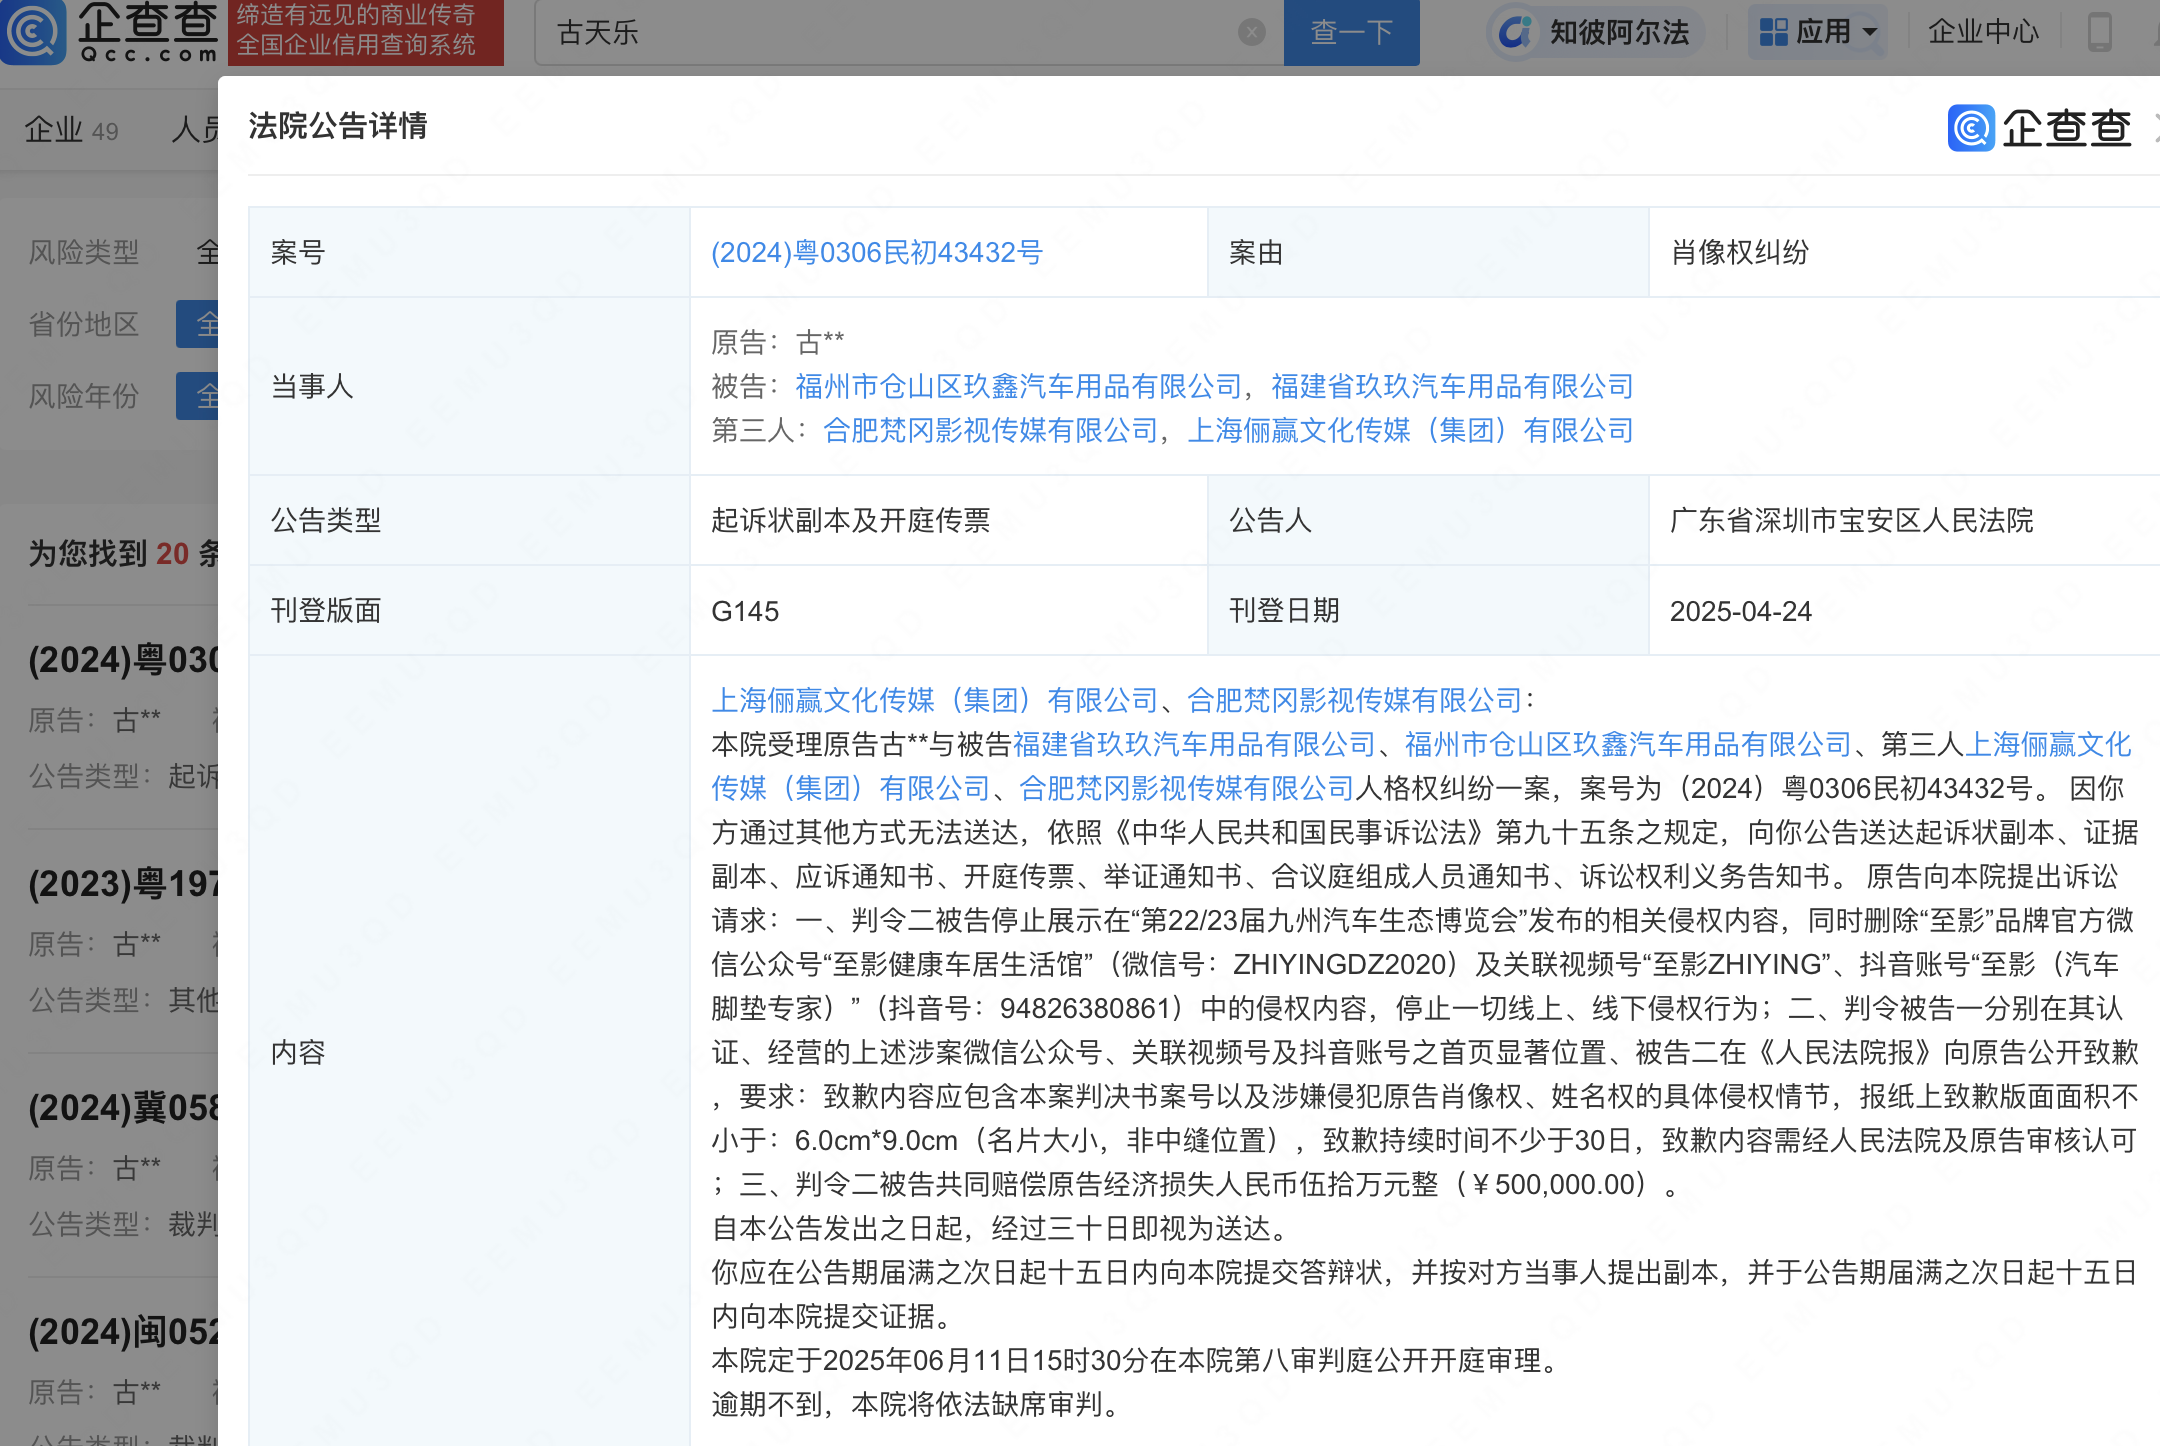This screenshot has width=2160, height=1446.
Task: Click the 企查查 logo in dialog header
Action: pos(2040,128)
